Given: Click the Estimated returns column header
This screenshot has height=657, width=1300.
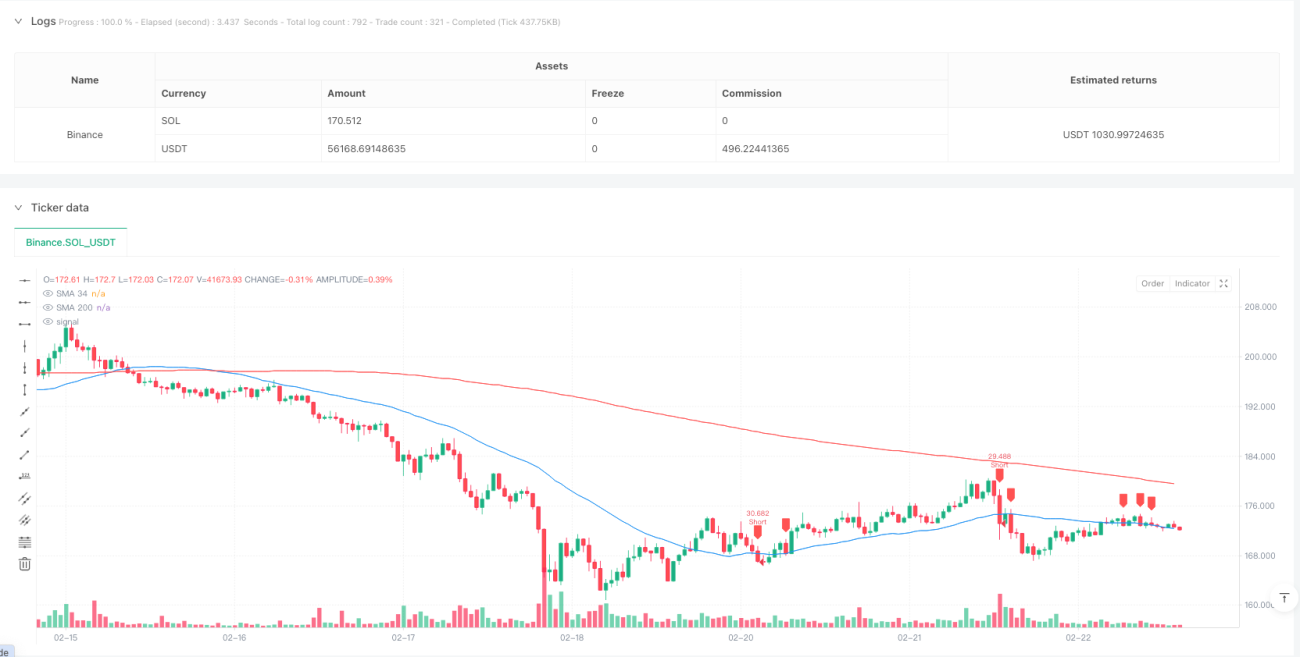Looking at the screenshot, I should (x=1113, y=80).
